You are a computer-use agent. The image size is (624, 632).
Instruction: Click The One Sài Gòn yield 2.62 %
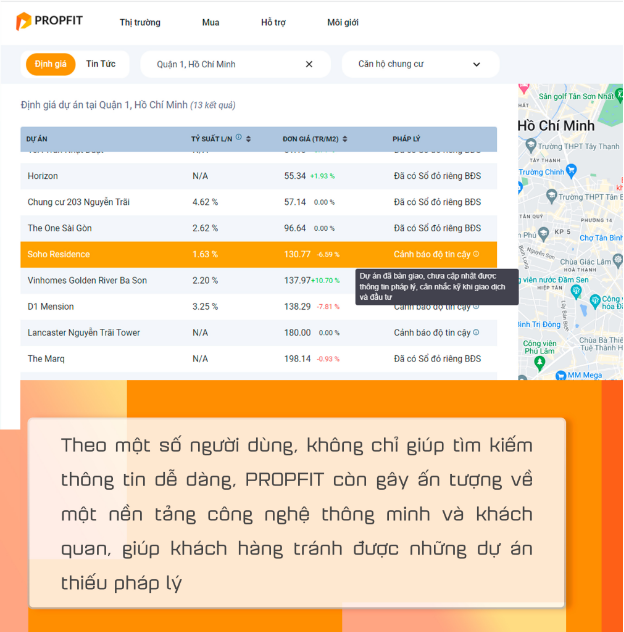(205, 228)
